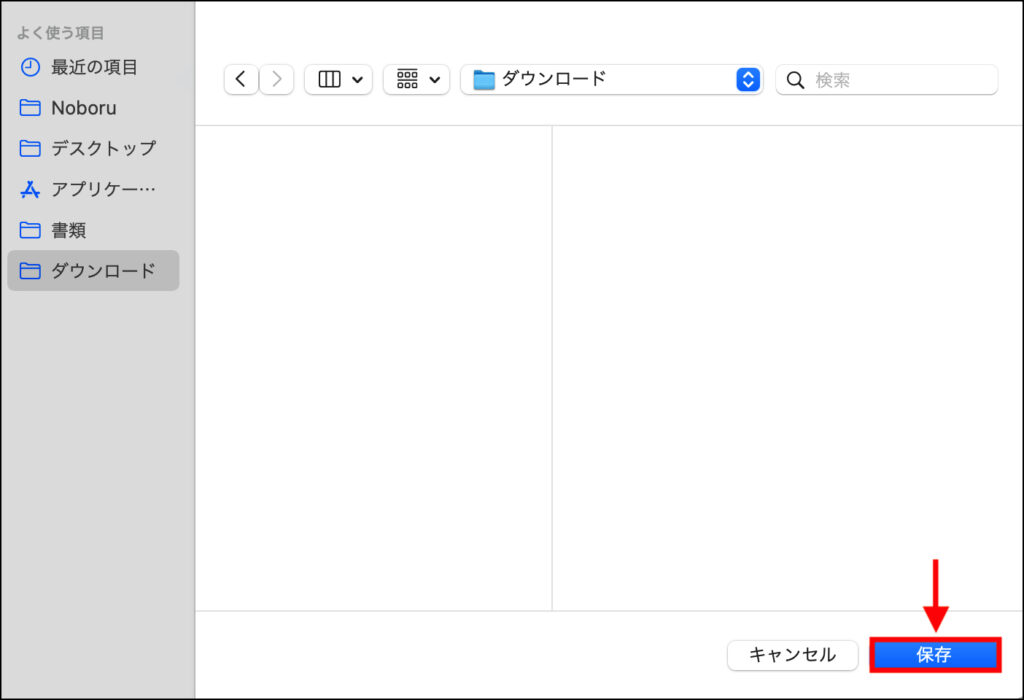Select 書類 in the sidebar

pyautogui.click(x=93, y=230)
